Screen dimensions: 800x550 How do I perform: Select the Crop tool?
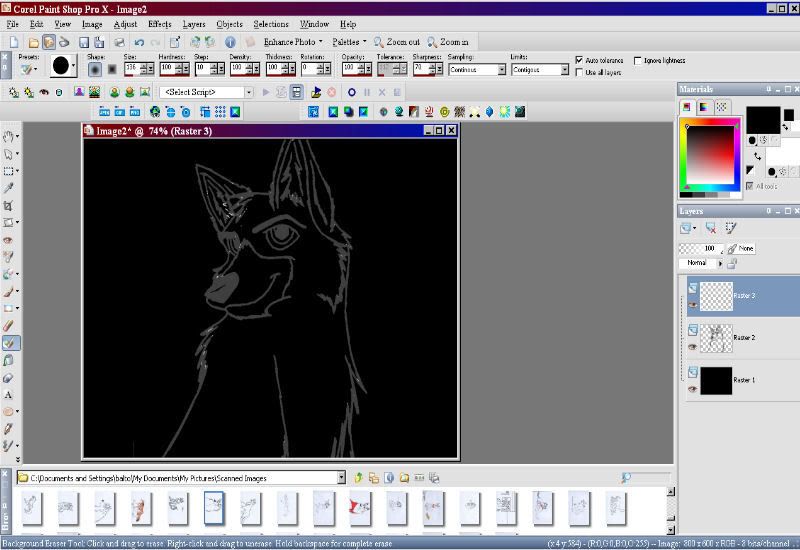[8, 206]
